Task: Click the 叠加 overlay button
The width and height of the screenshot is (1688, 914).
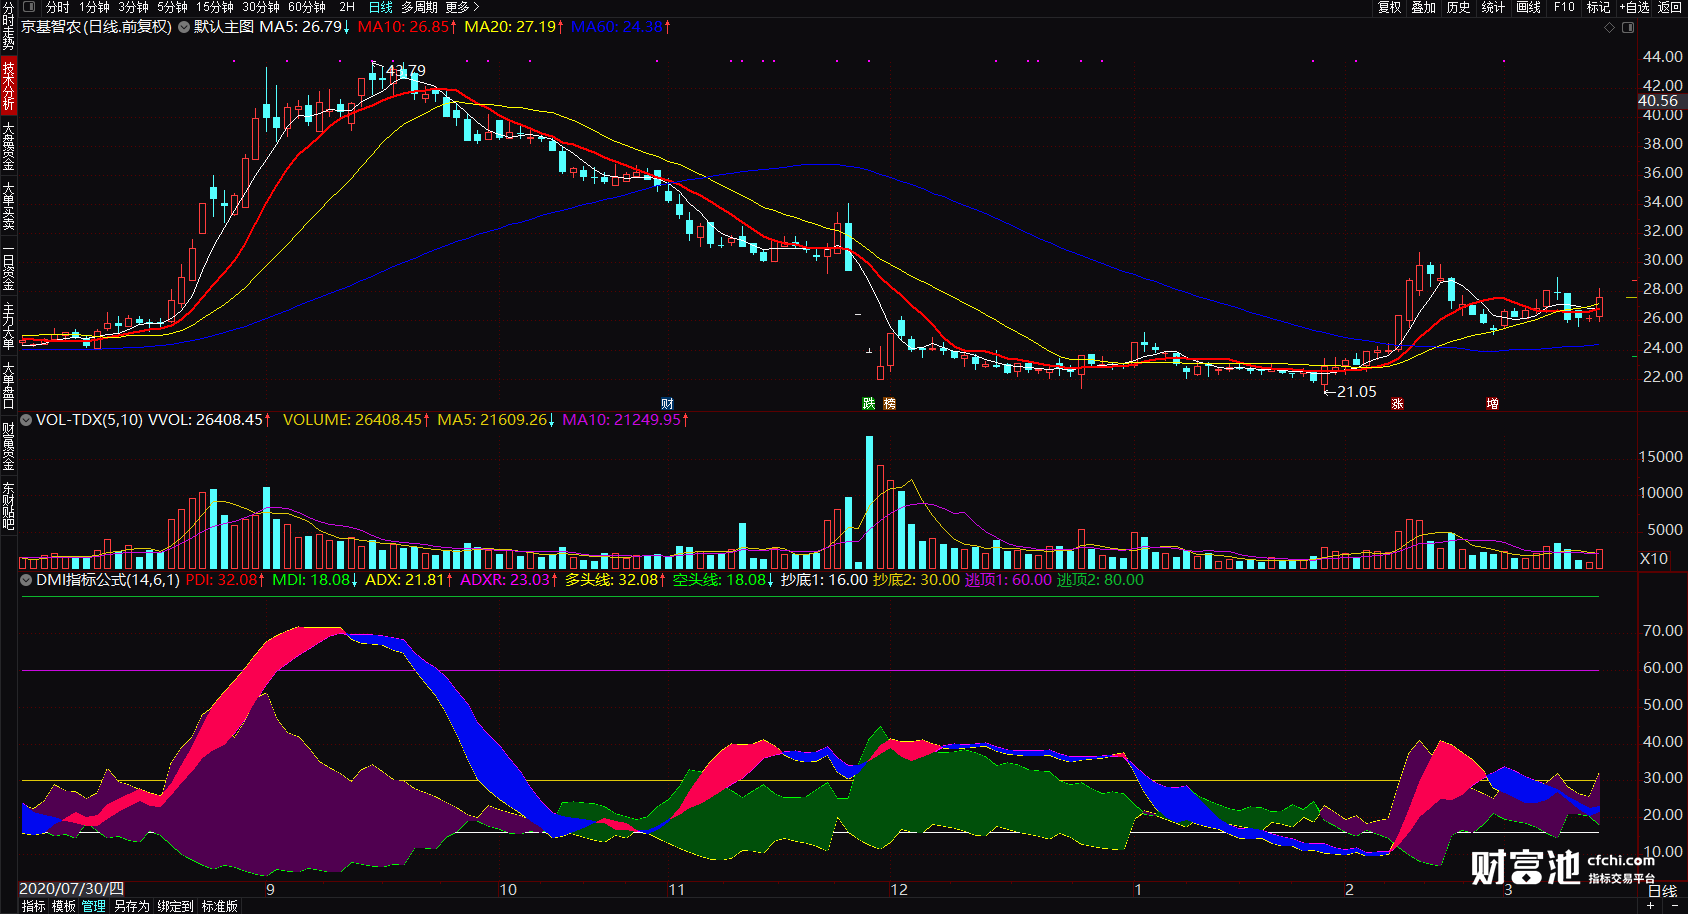Action: (x=1424, y=7)
